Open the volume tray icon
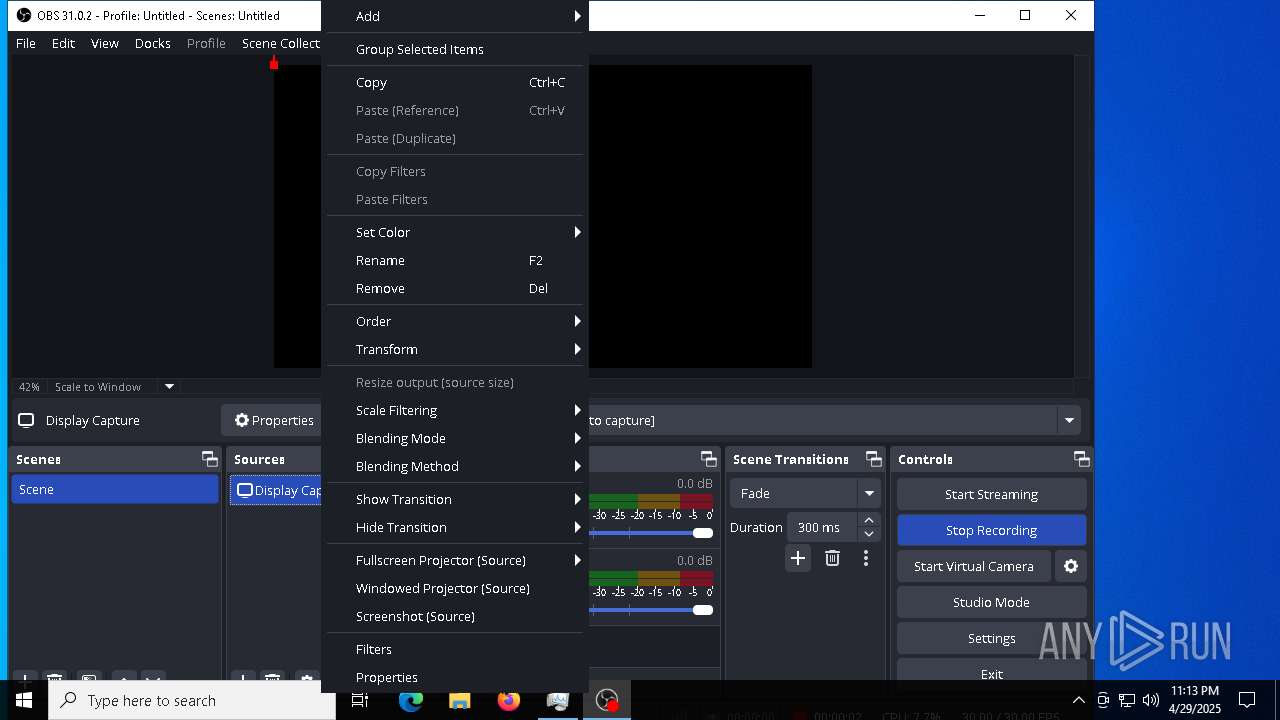Screen dimensions: 1280x720 [x=1151, y=700]
